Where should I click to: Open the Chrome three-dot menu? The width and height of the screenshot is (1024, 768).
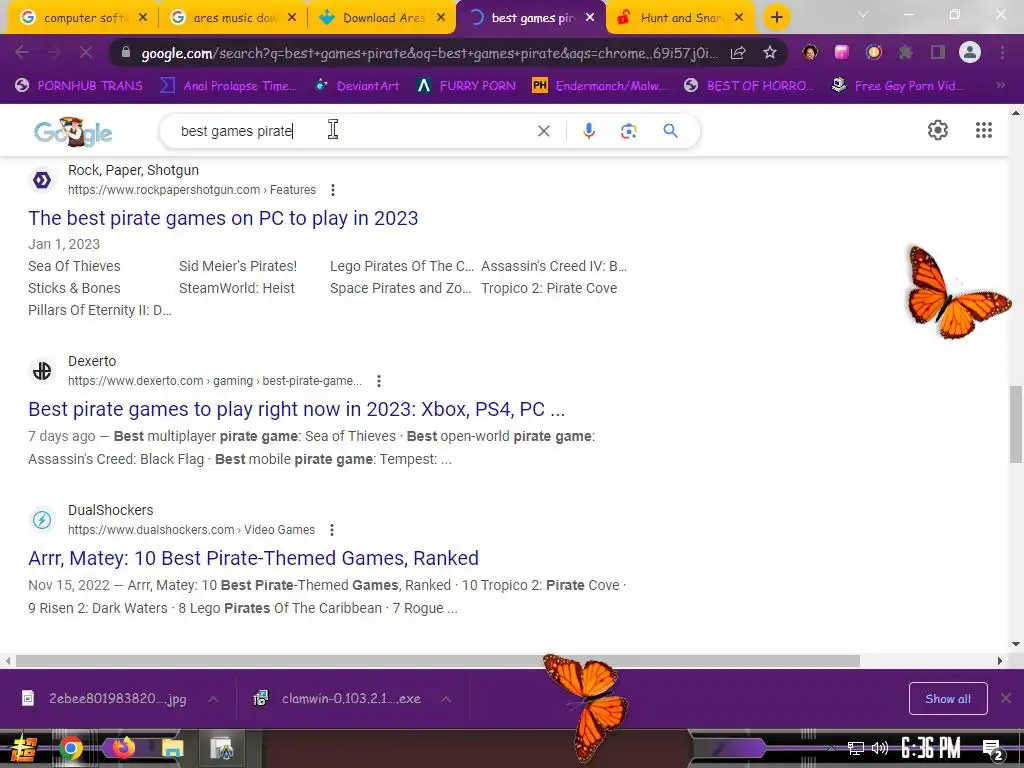1002,52
